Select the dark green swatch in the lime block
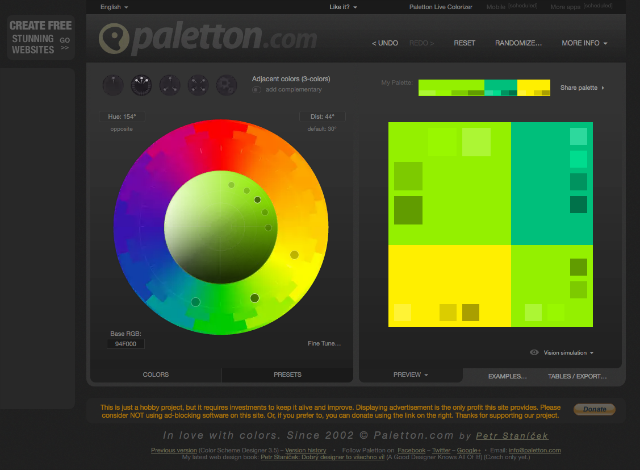 click(x=408, y=210)
